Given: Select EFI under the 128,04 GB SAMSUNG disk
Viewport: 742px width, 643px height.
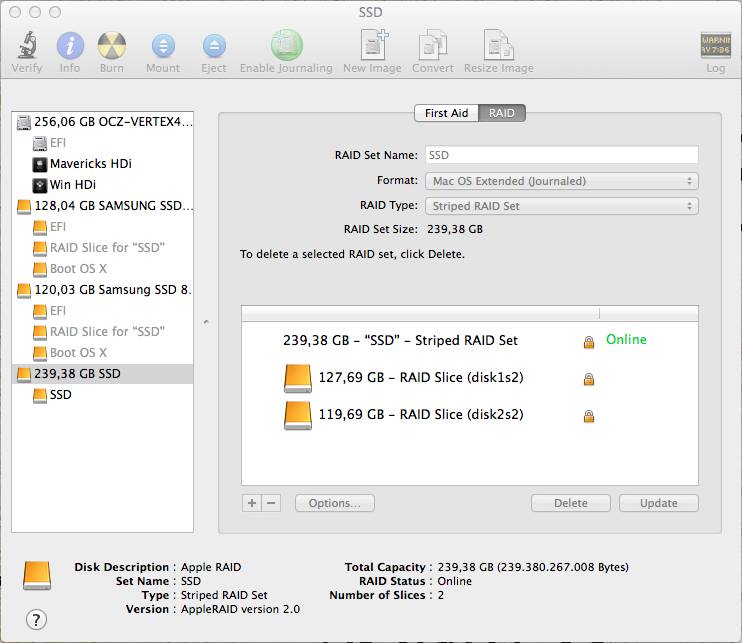Looking at the screenshot, I should click(x=103, y=227).
